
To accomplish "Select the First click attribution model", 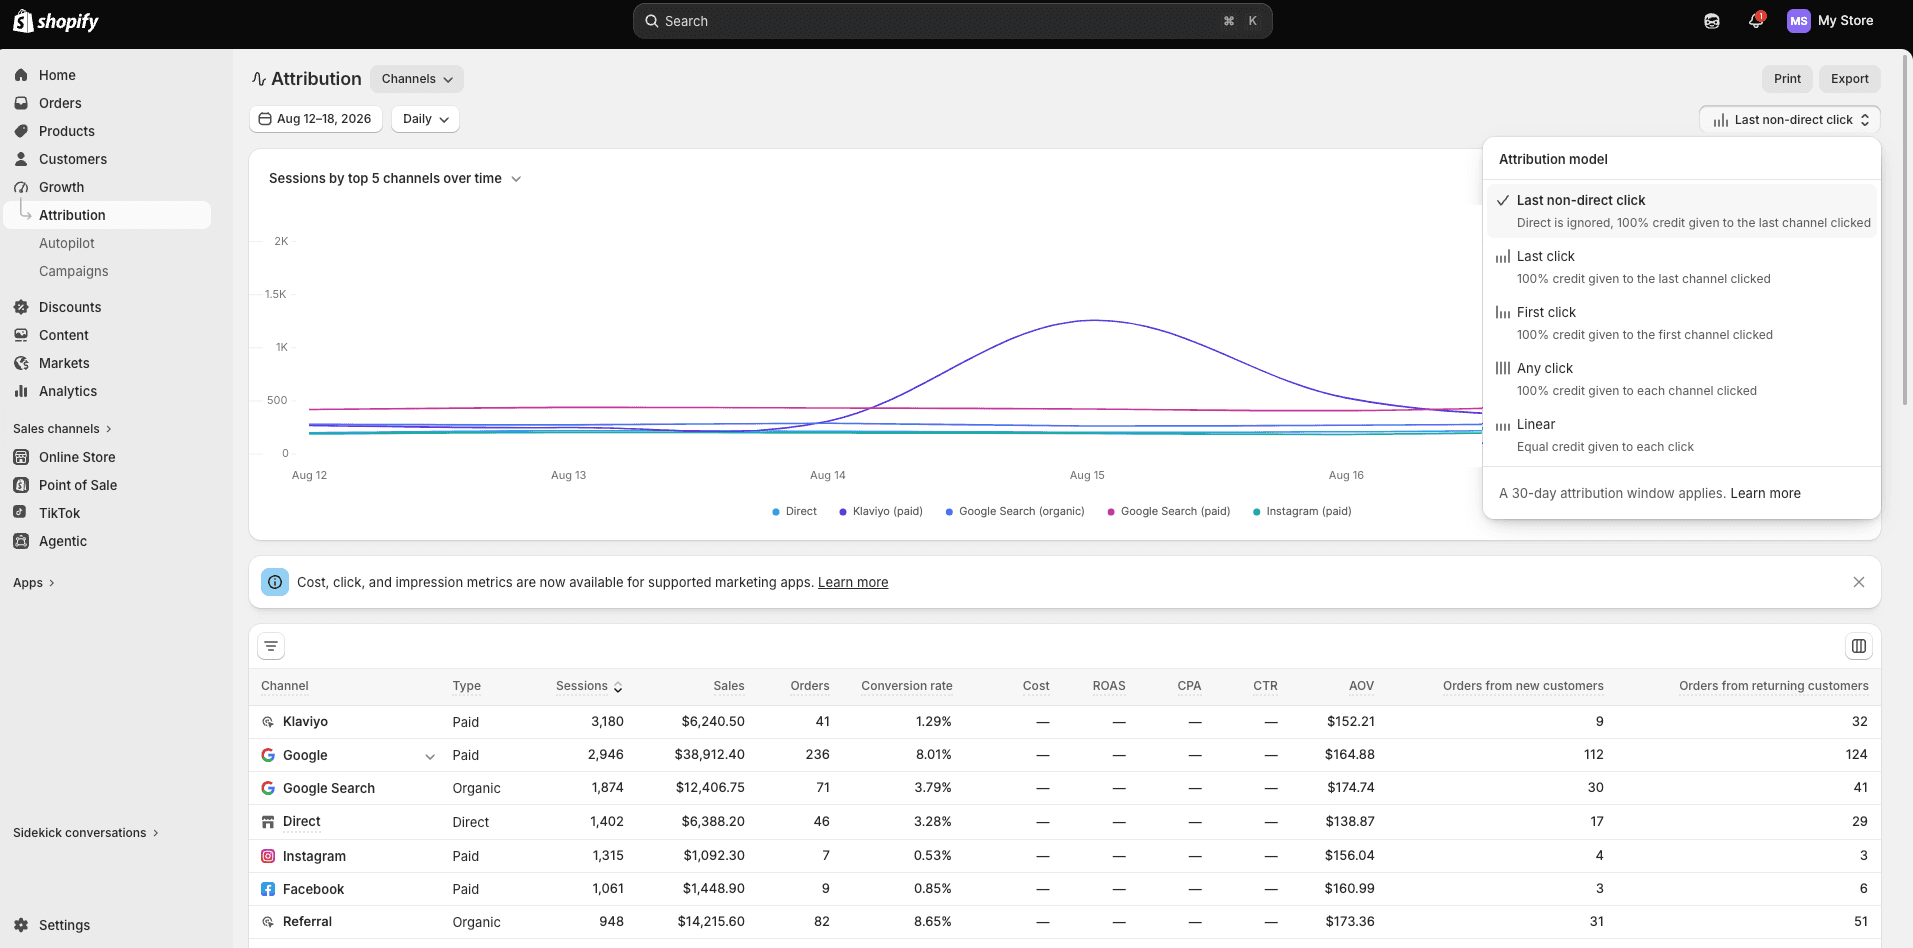I will [1682, 323].
